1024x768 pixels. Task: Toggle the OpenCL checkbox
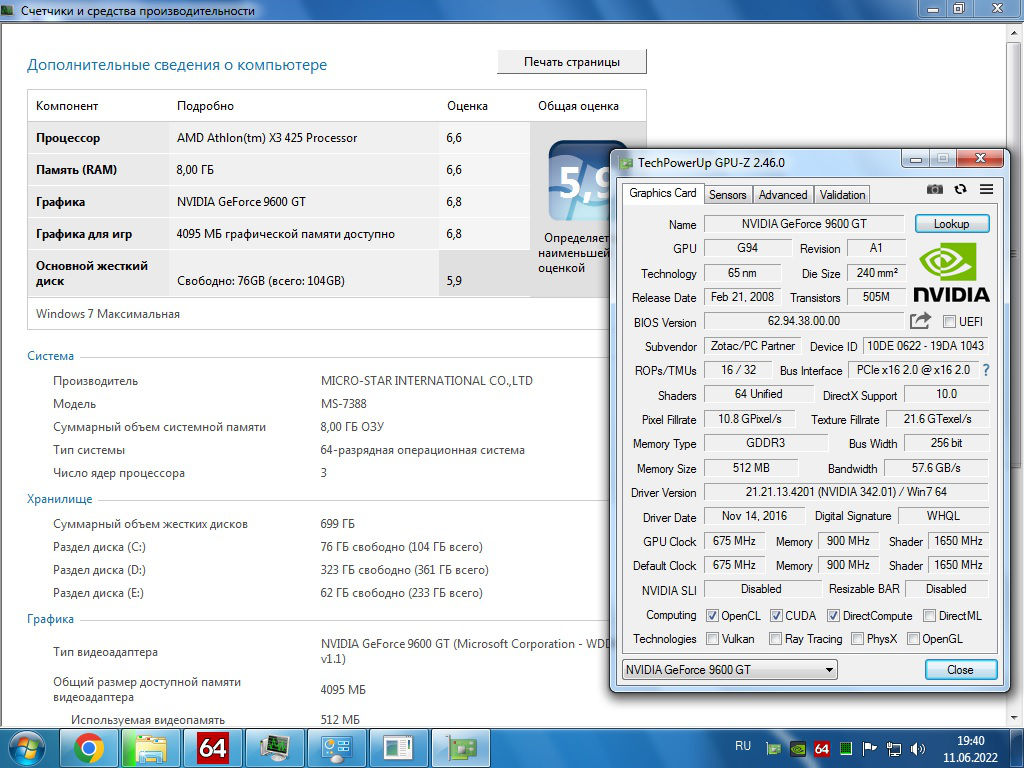712,616
